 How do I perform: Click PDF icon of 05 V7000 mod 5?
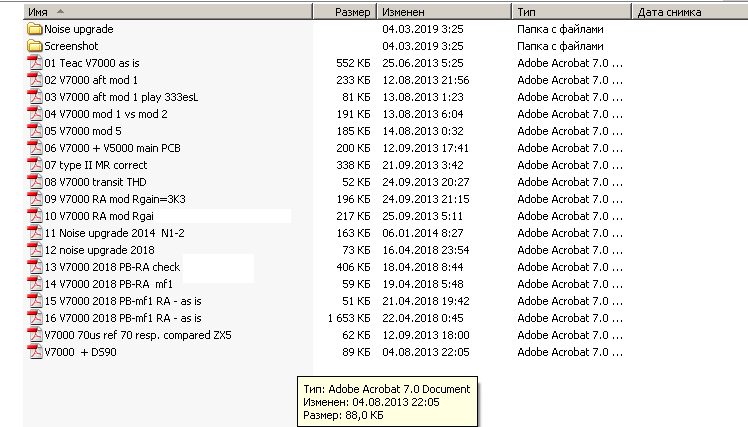[34, 131]
